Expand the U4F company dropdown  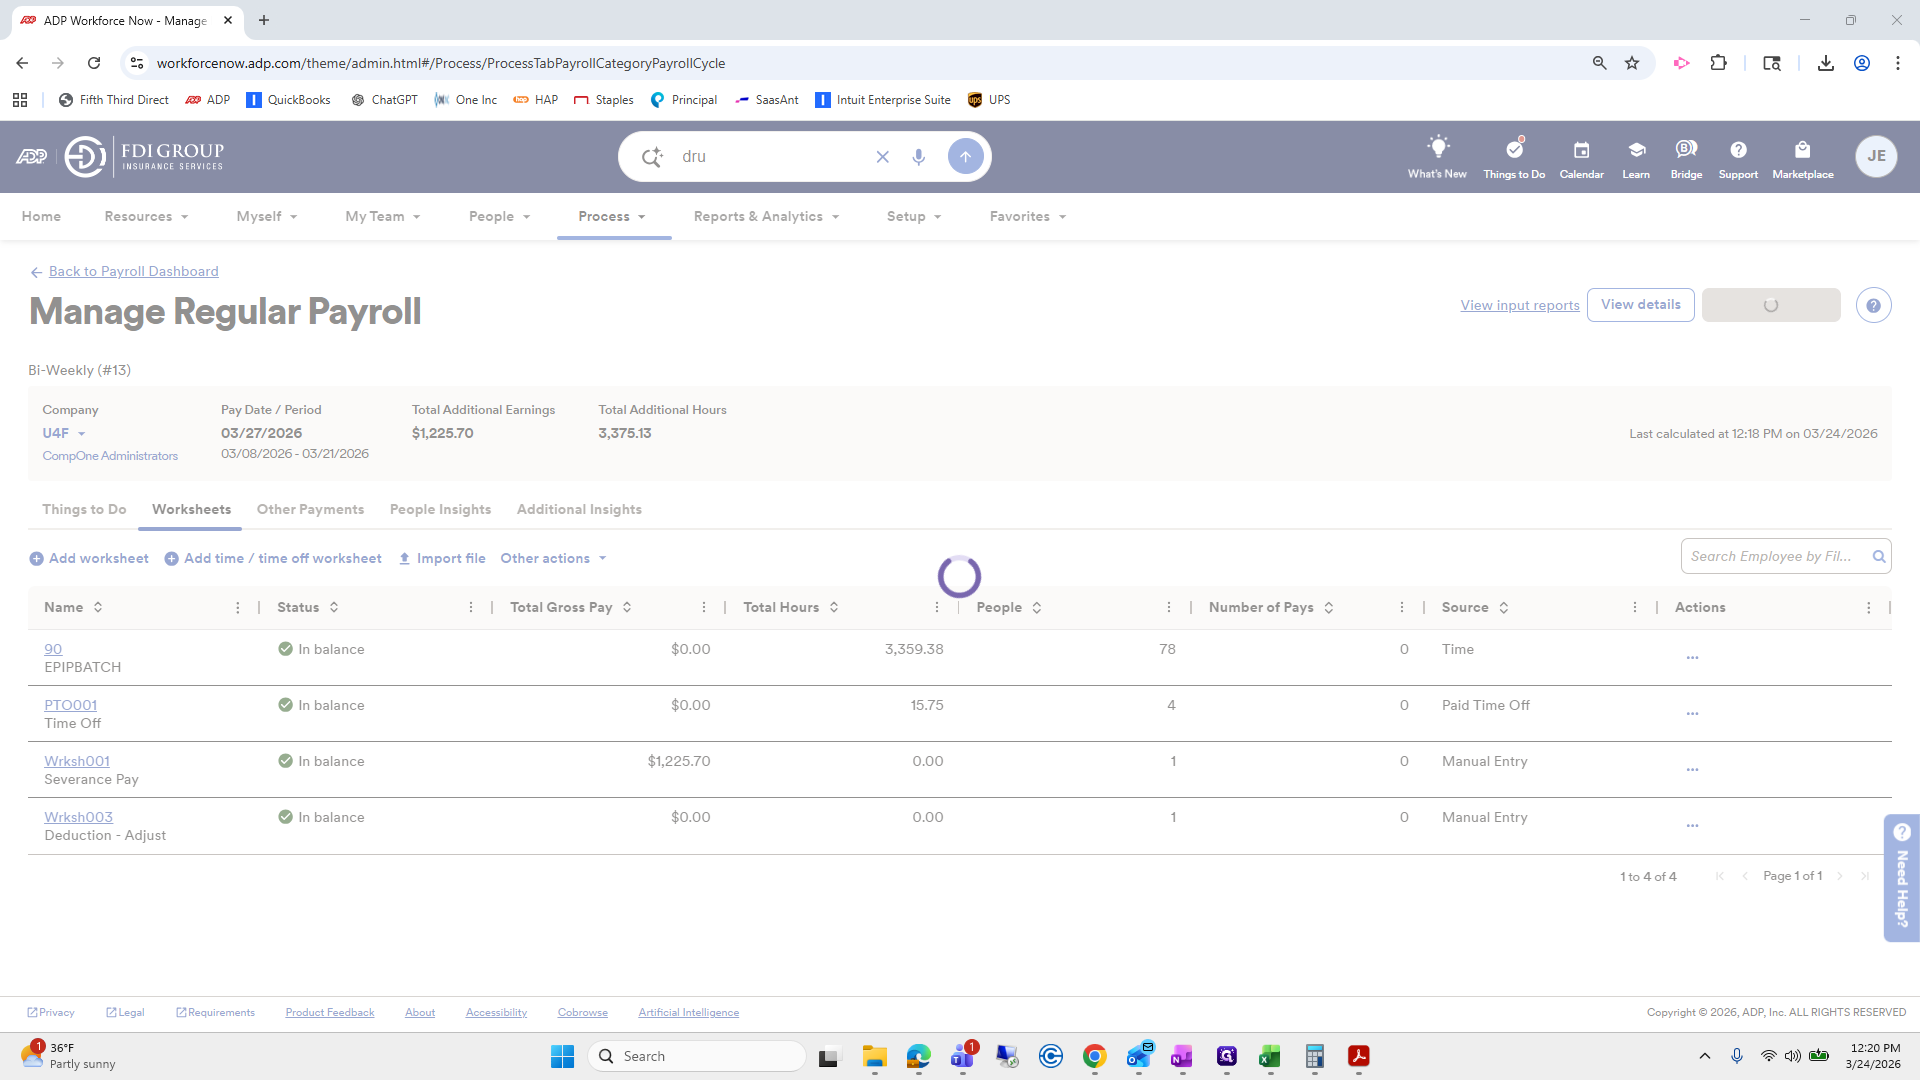[64, 434]
